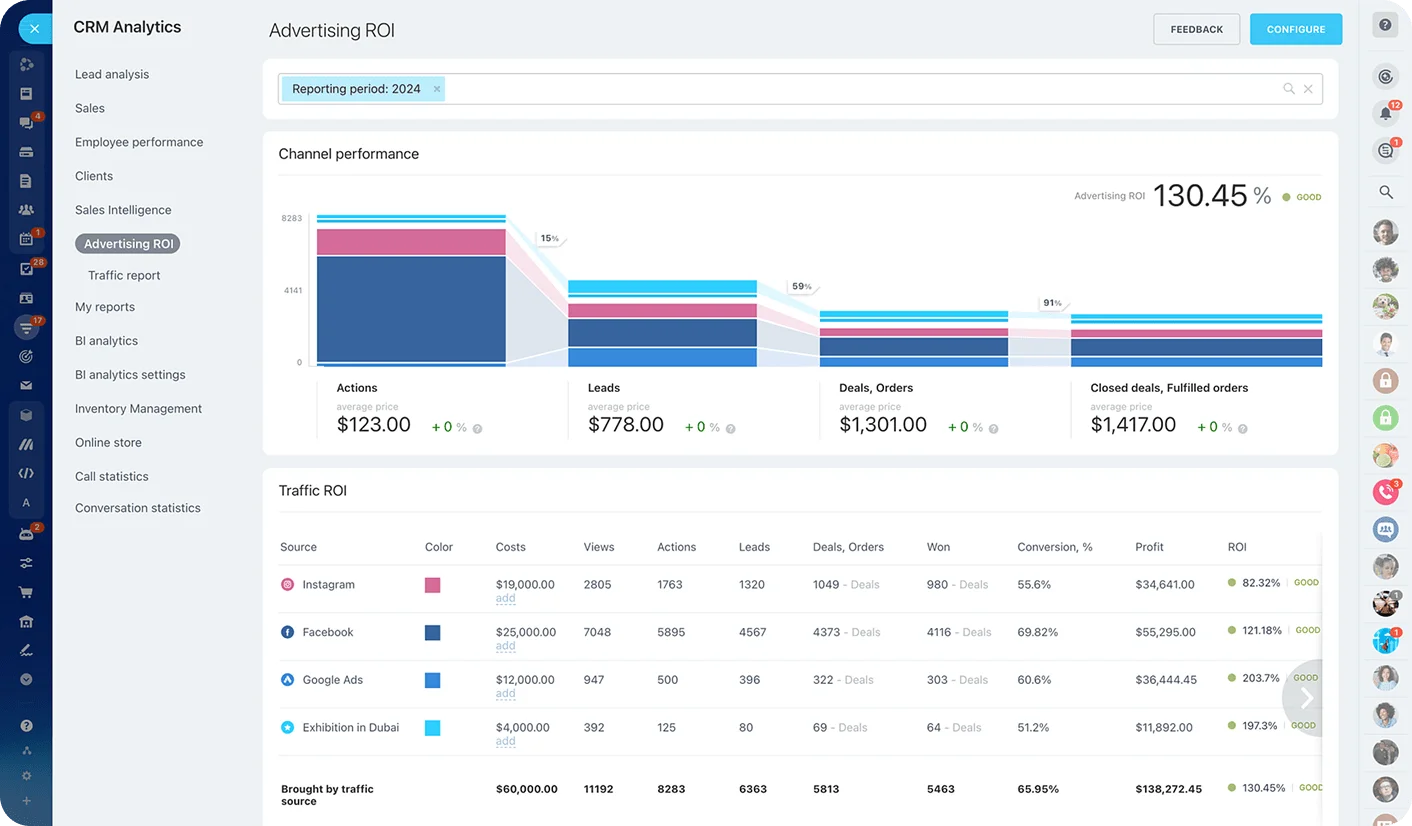The image size is (1412, 826).
Task: Click into the report filter search field
Action: [860, 89]
